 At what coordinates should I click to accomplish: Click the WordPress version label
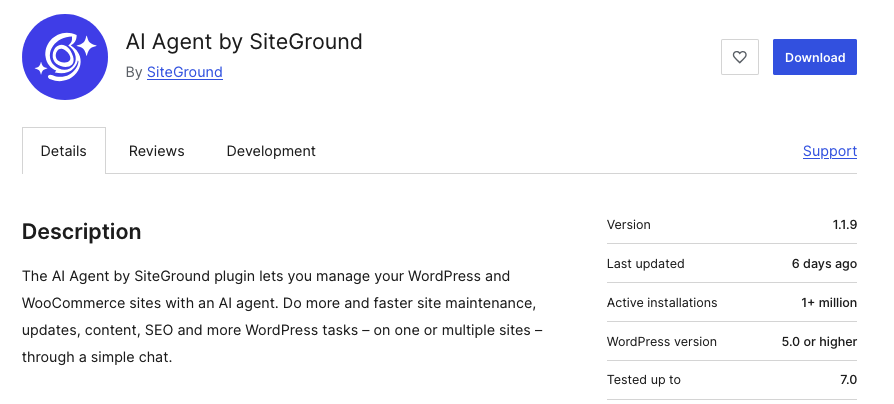point(662,342)
